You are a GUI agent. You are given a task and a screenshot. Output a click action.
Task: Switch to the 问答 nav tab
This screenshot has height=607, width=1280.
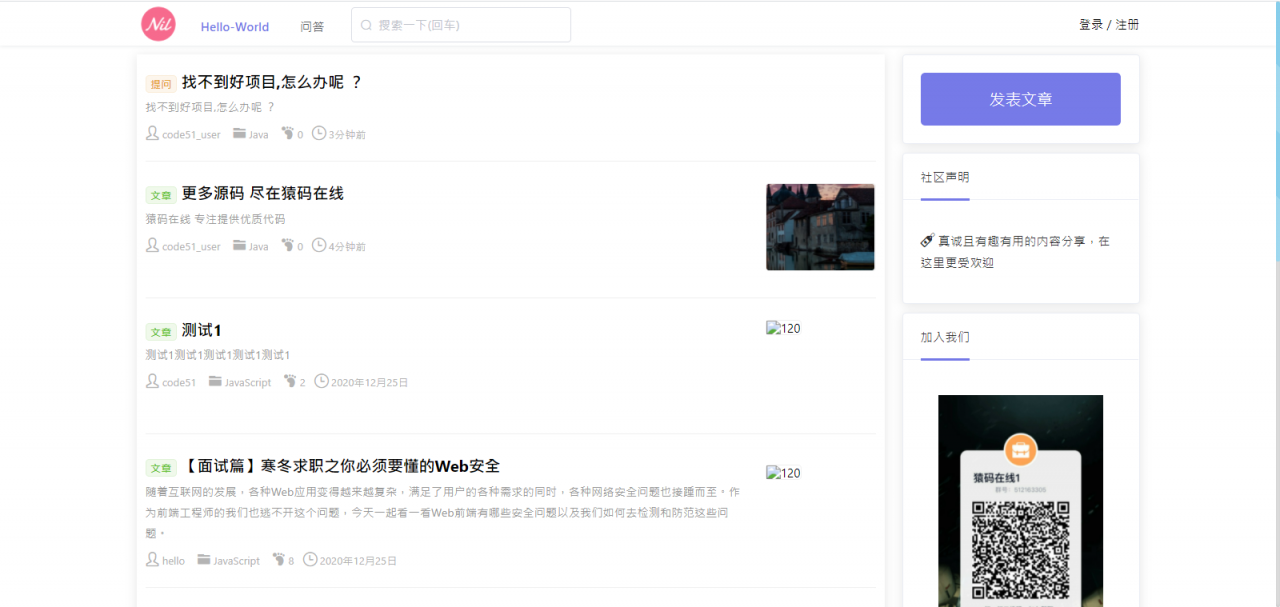pyautogui.click(x=312, y=27)
